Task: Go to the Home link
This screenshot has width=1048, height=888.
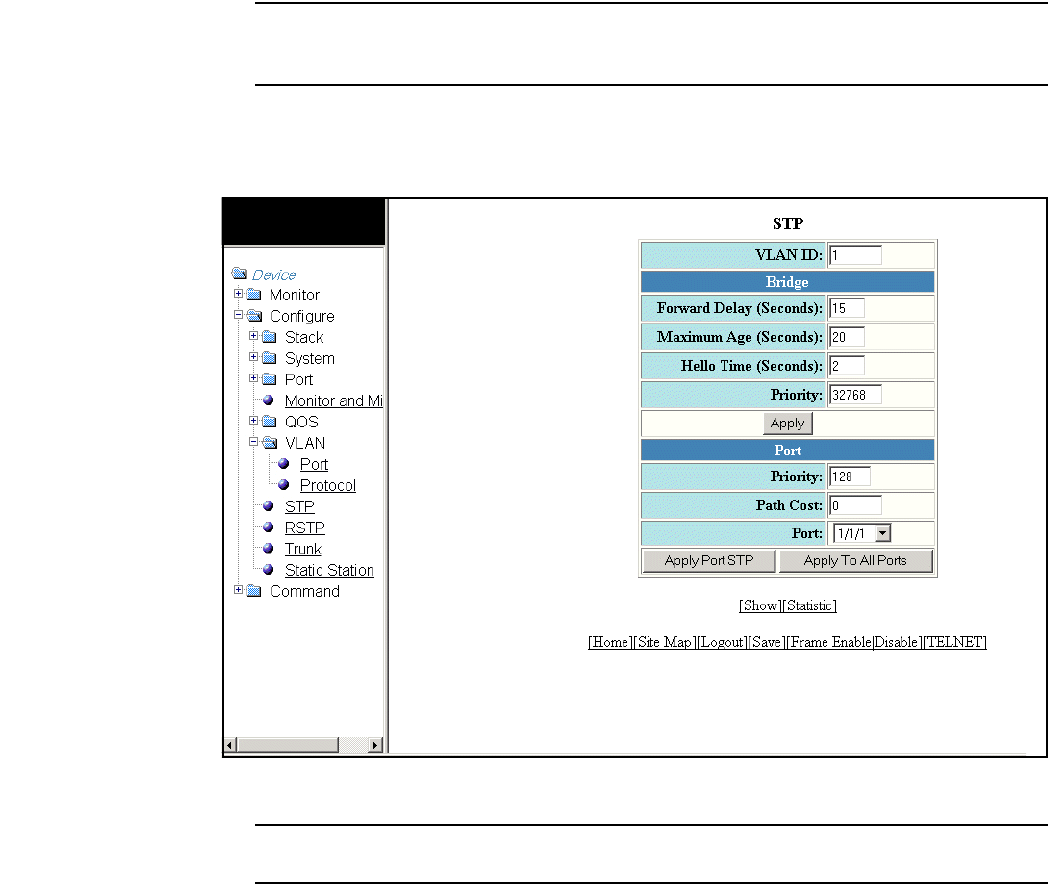Action: 610,642
